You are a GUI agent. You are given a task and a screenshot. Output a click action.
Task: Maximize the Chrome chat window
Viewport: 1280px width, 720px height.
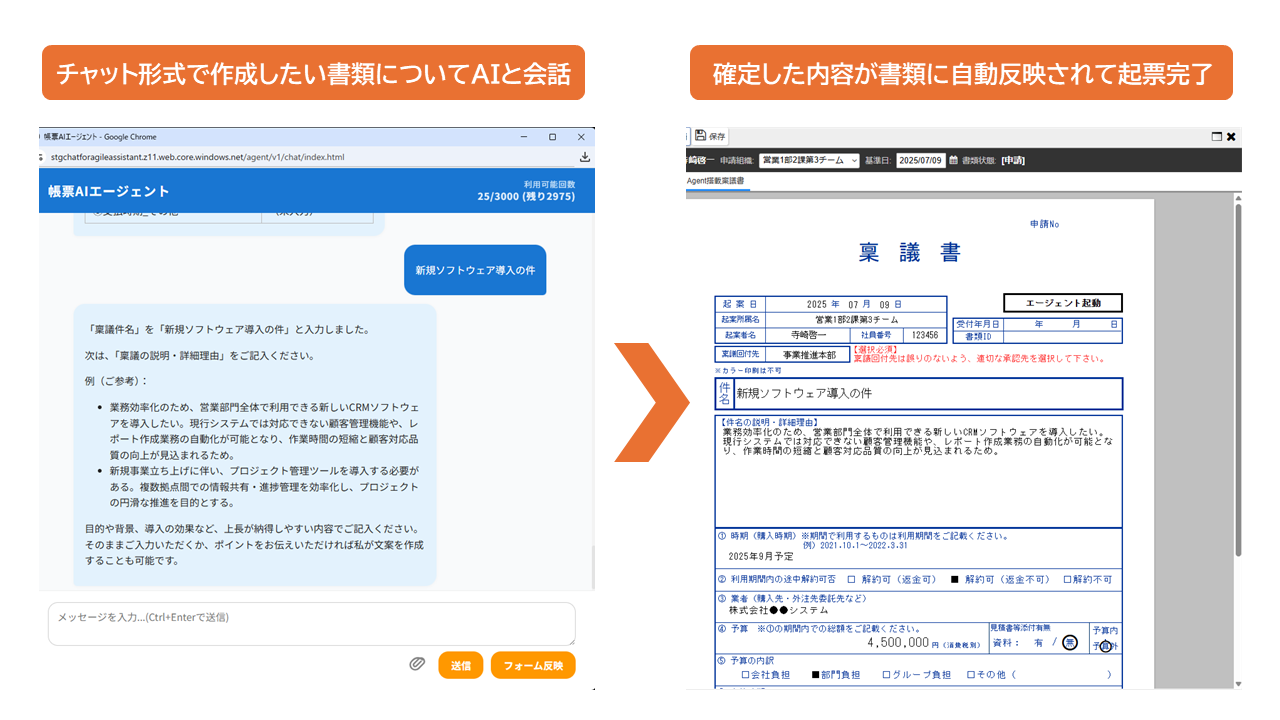(552, 137)
